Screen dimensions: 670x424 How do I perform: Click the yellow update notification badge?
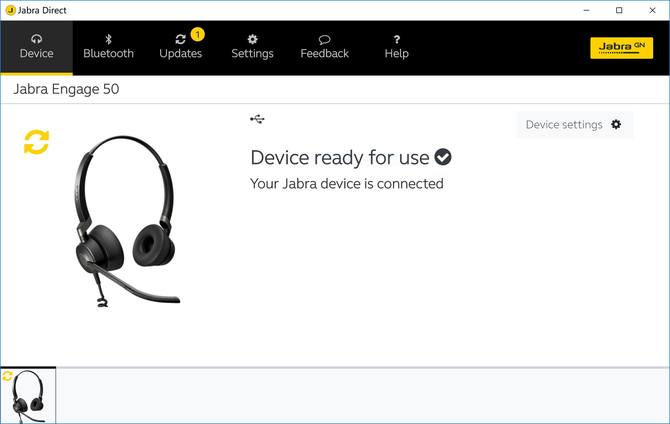(x=197, y=34)
